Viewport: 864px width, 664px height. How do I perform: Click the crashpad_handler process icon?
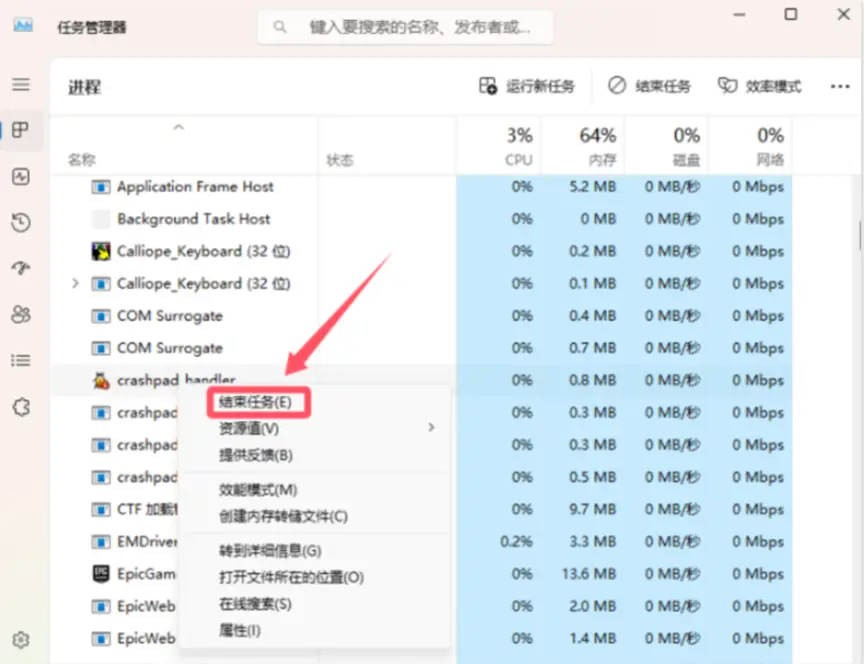(100, 380)
